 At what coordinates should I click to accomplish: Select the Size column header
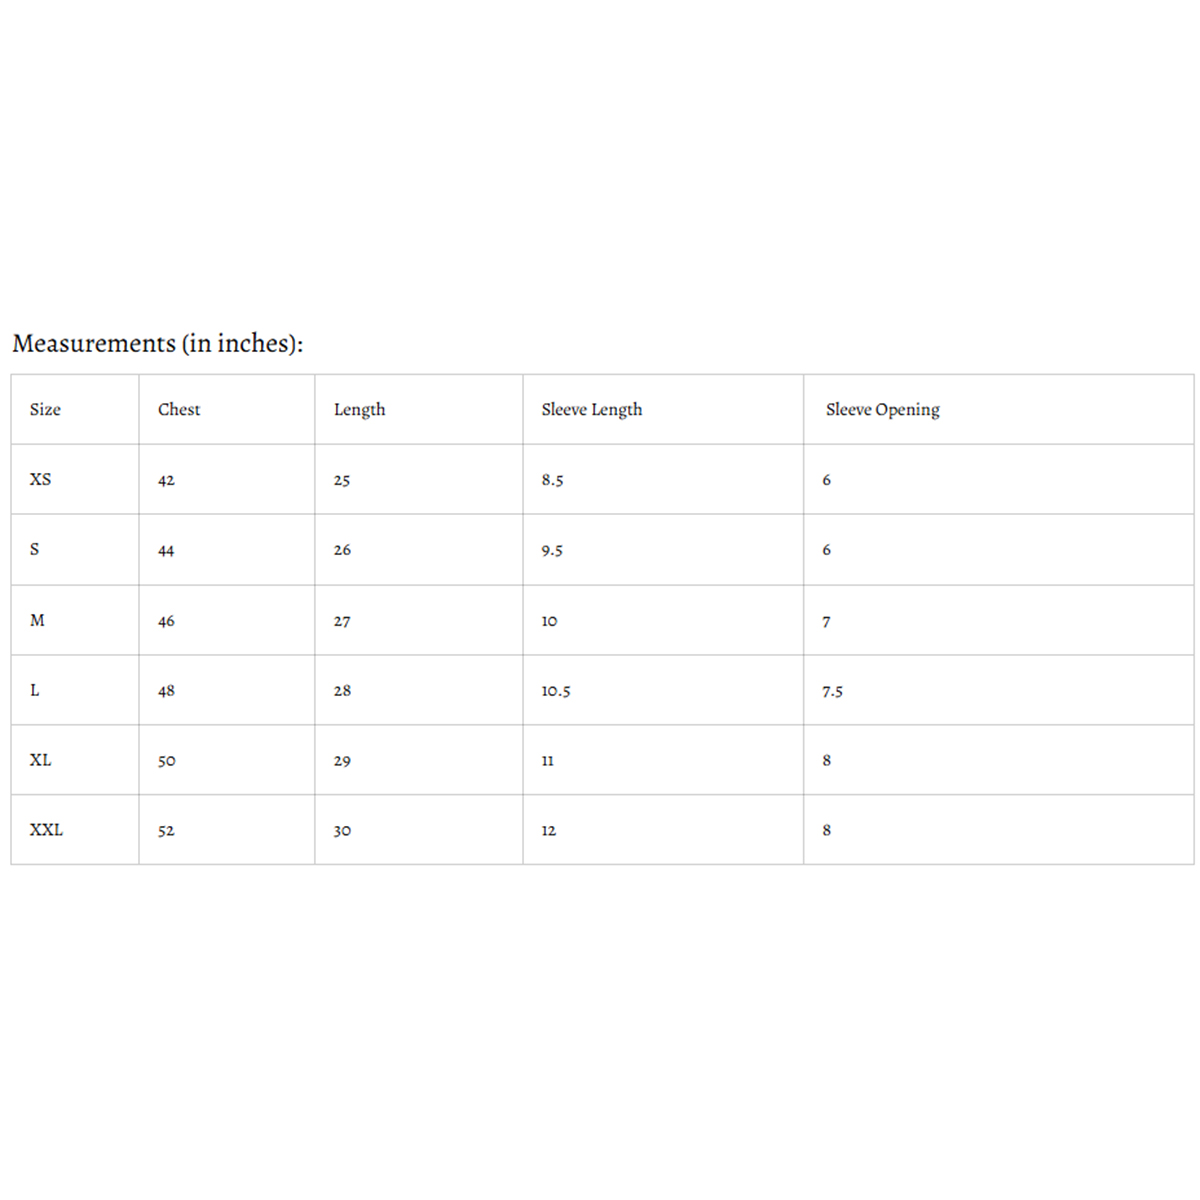pos(45,409)
